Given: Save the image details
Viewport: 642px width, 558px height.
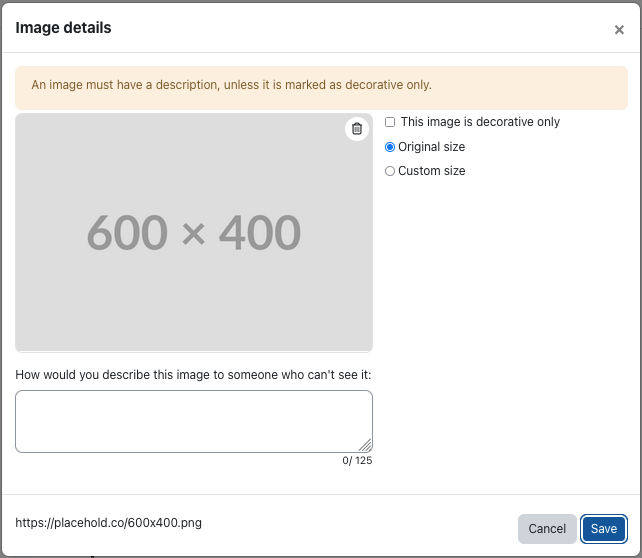Looking at the screenshot, I should (x=604, y=529).
